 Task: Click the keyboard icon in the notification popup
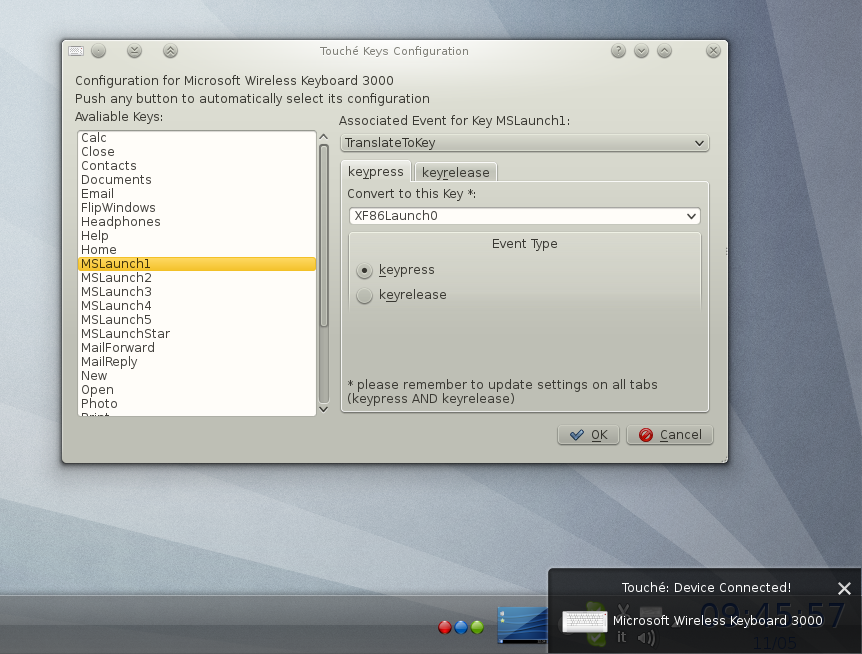[x=585, y=621]
